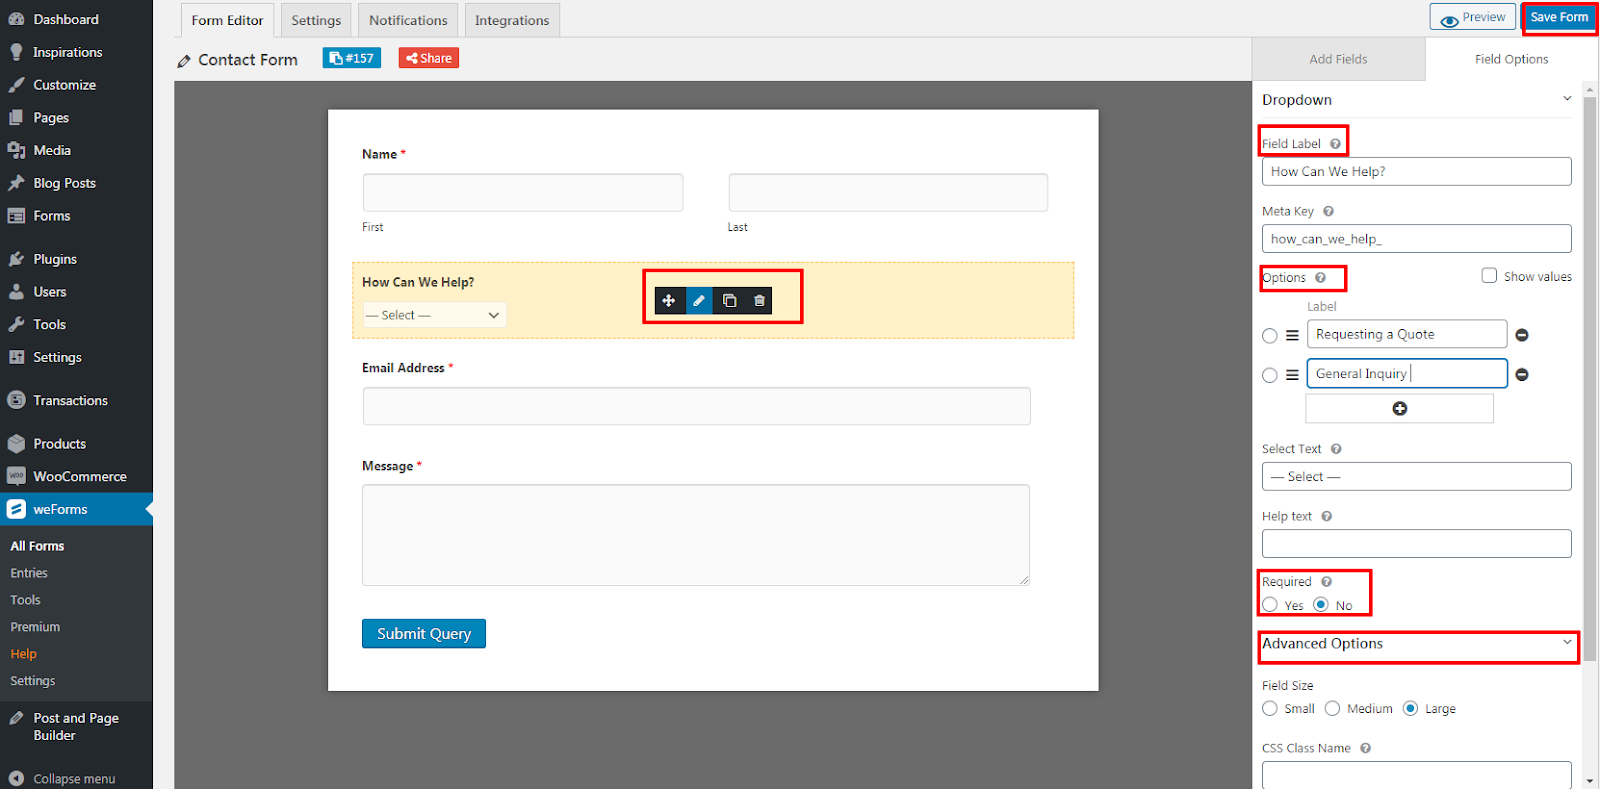Choose Medium field size
Image resolution: width=1600 pixels, height=789 pixels.
[x=1332, y=708]
